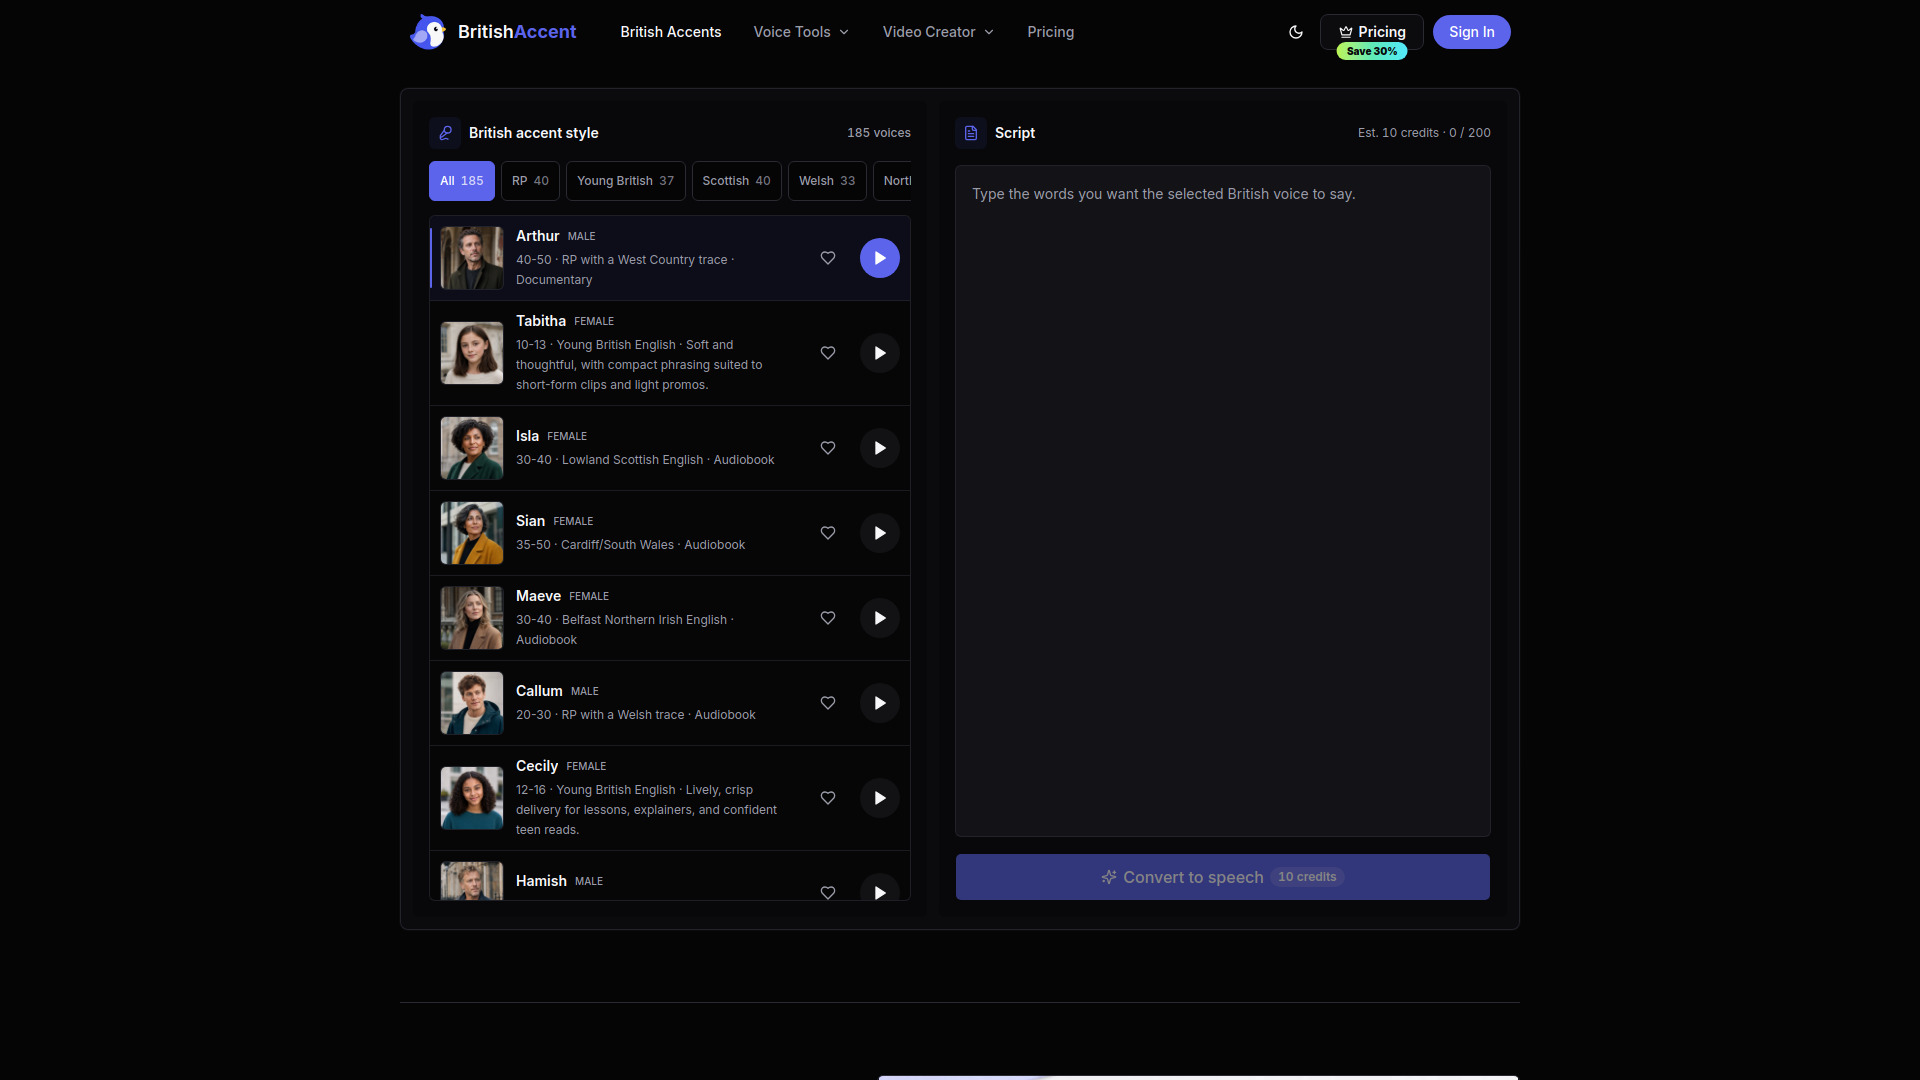Viewport: 1920px width, 1080px height.
Task: Filter by Welsh 33 tab
Action: (827, 181)
